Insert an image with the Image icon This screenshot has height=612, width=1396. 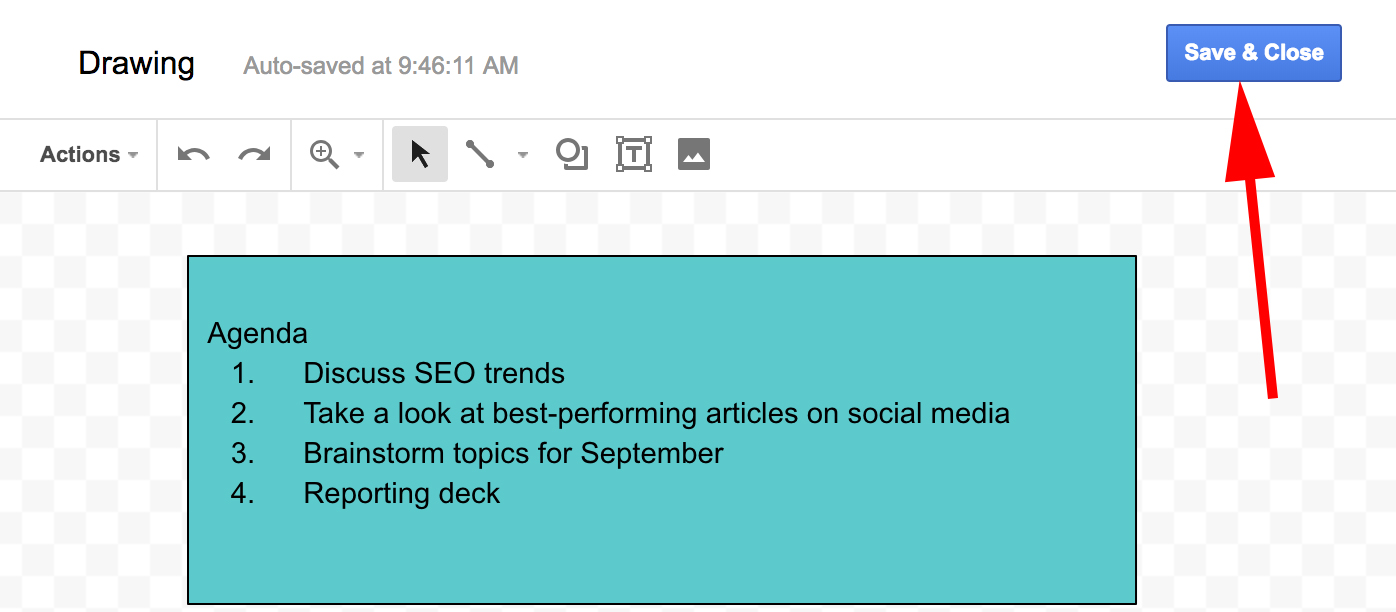694,155
